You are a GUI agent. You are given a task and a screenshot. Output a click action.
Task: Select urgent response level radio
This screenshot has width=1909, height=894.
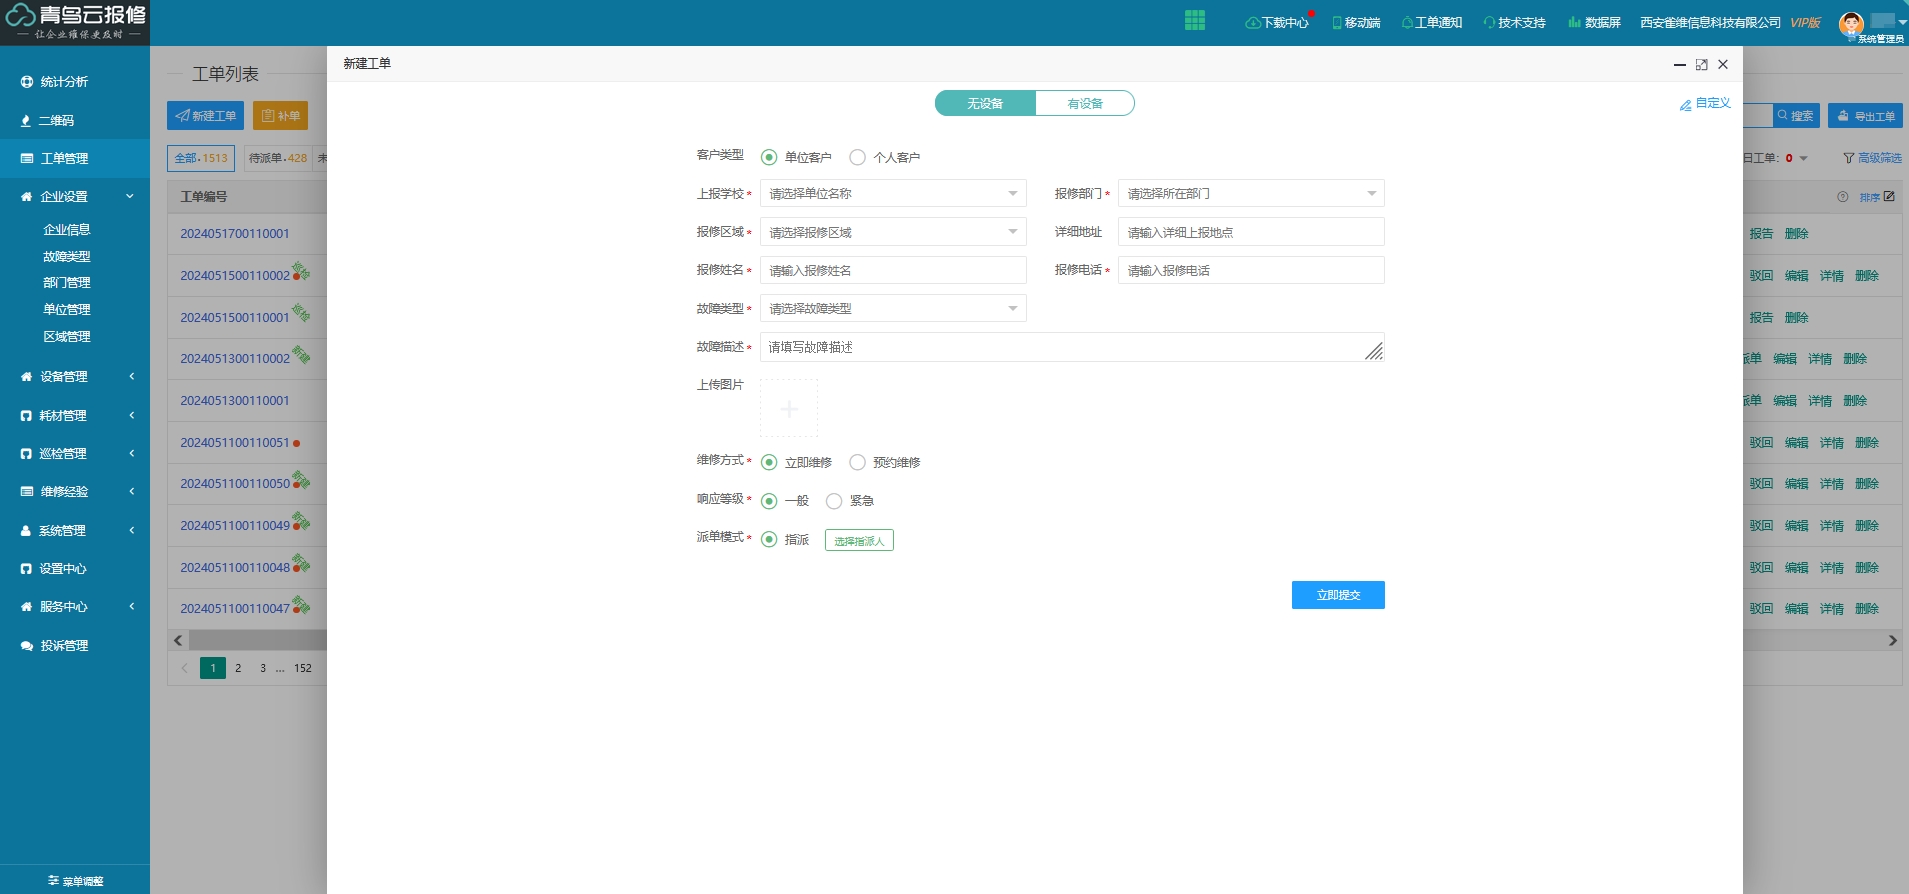pyautogui.click(x=834, y=501)
